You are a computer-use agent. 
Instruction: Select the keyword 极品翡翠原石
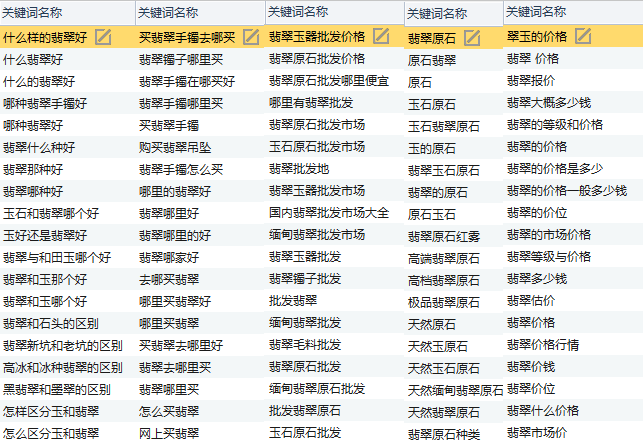(x=443, y=302)
